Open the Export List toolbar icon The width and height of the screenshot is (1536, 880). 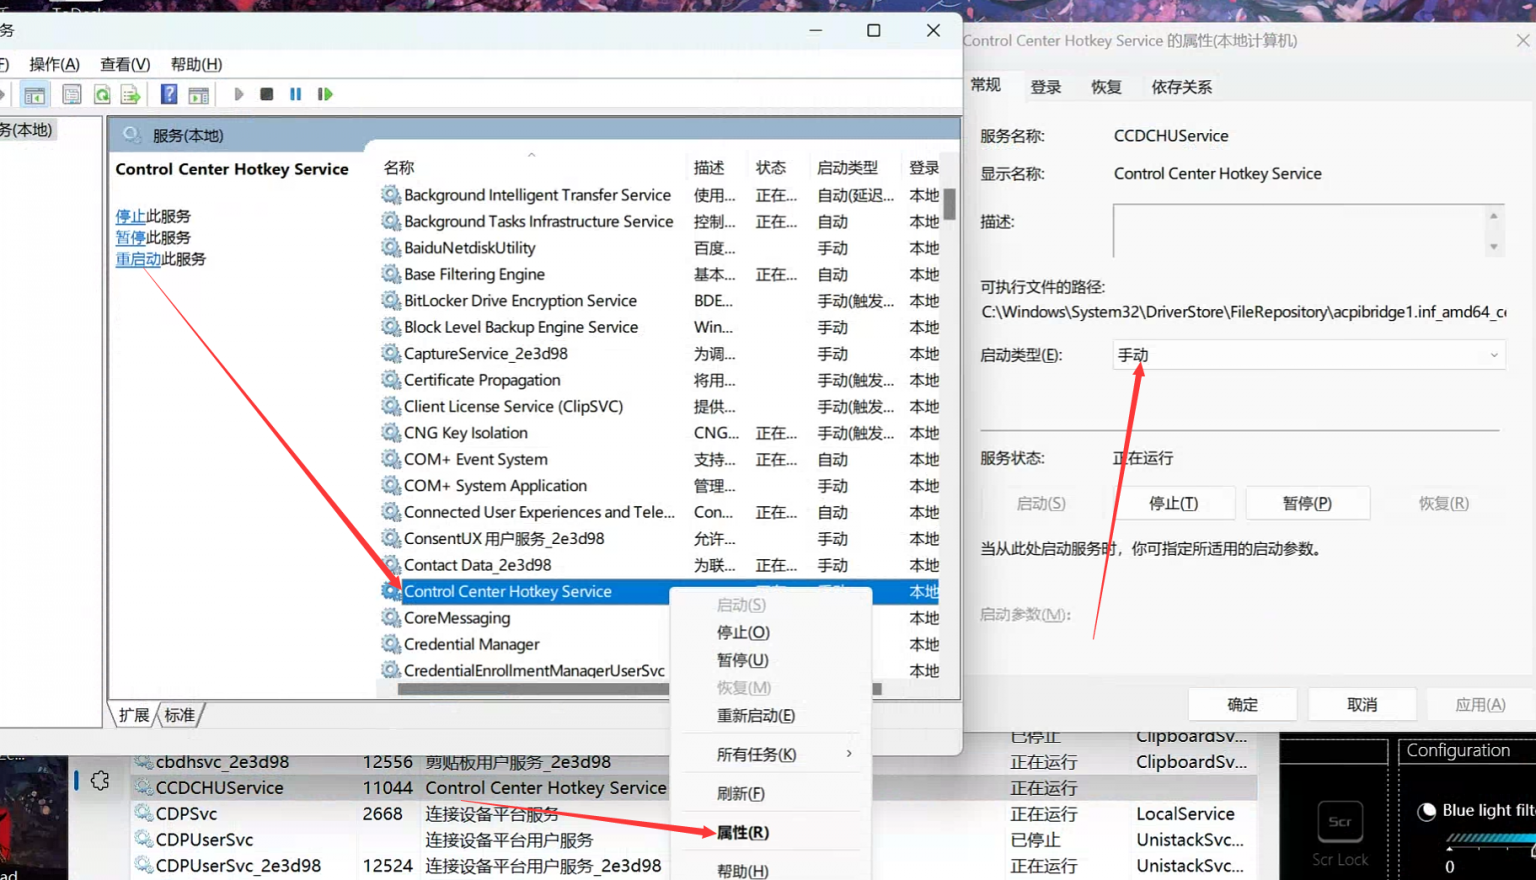click(131, 93)
